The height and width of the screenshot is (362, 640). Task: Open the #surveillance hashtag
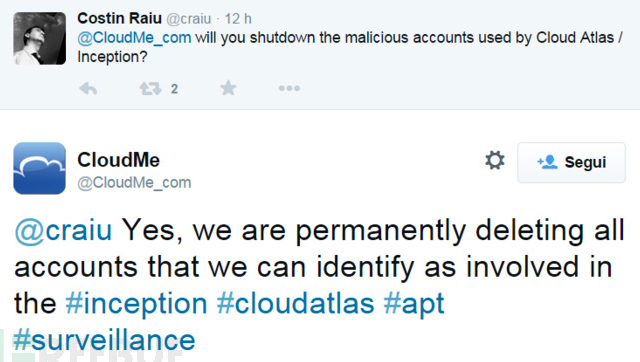click(x=104, y=340)
